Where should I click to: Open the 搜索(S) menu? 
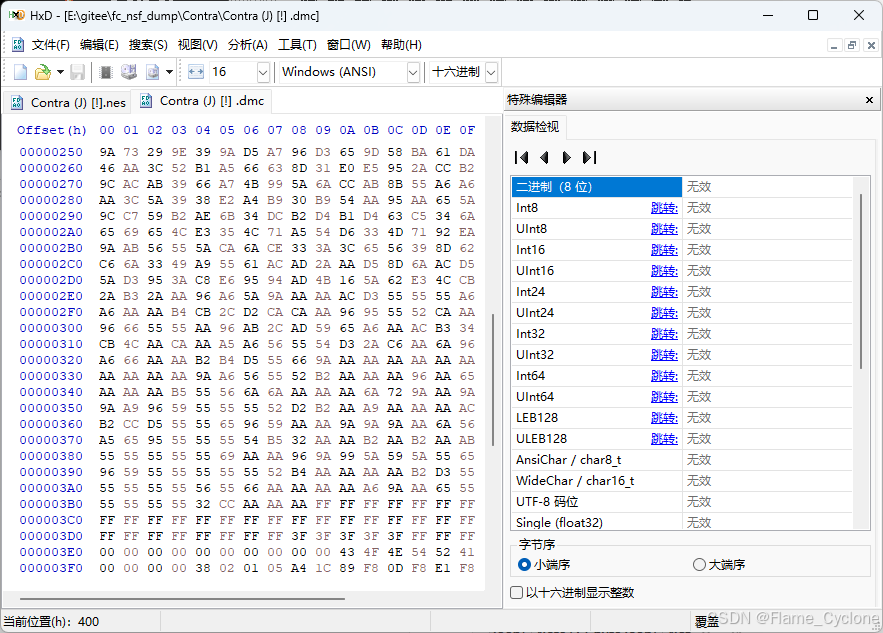(x=148, y=44)
